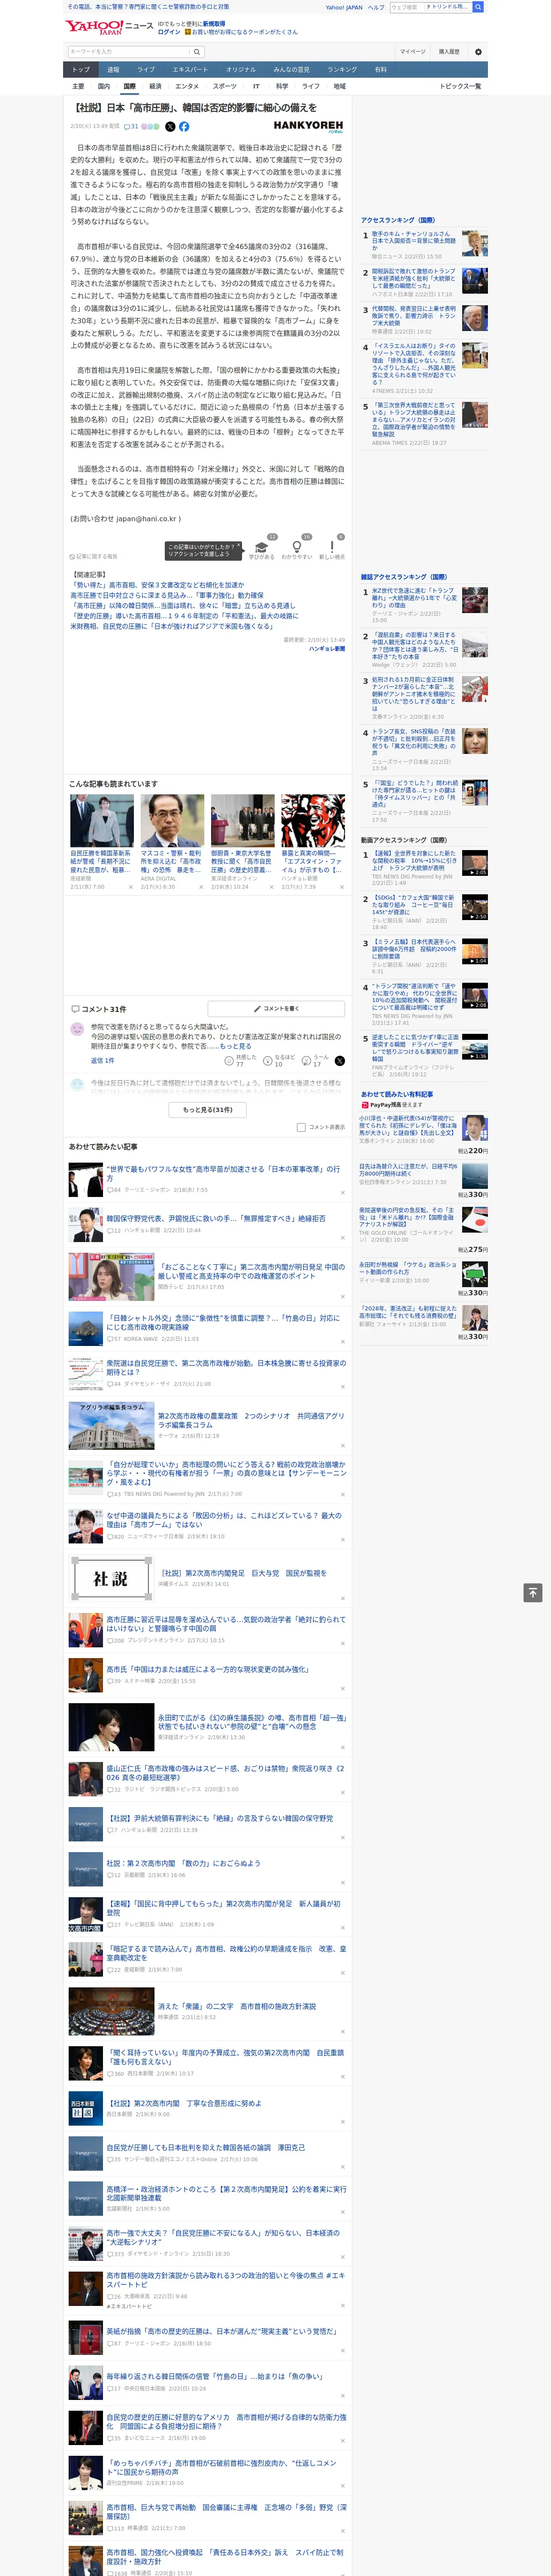Play video 【速報】全世界を対象にした新たな関税 thumbnail
The image size is (551, 2576).
(475, 863)
